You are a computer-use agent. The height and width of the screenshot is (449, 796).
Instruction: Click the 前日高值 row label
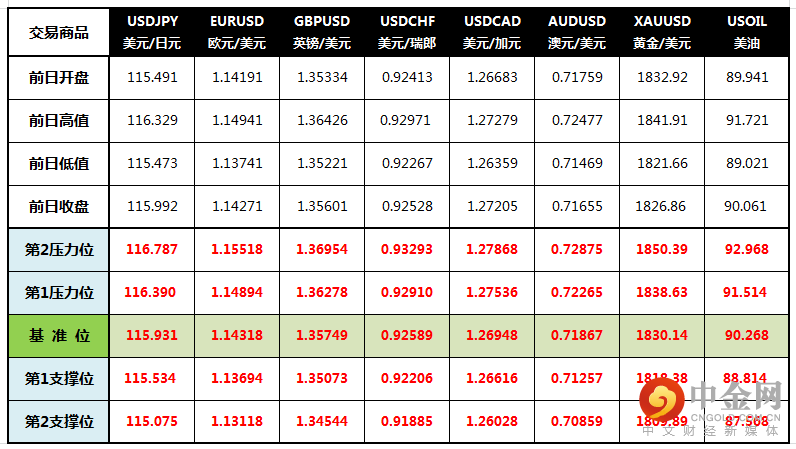[58, 120]
